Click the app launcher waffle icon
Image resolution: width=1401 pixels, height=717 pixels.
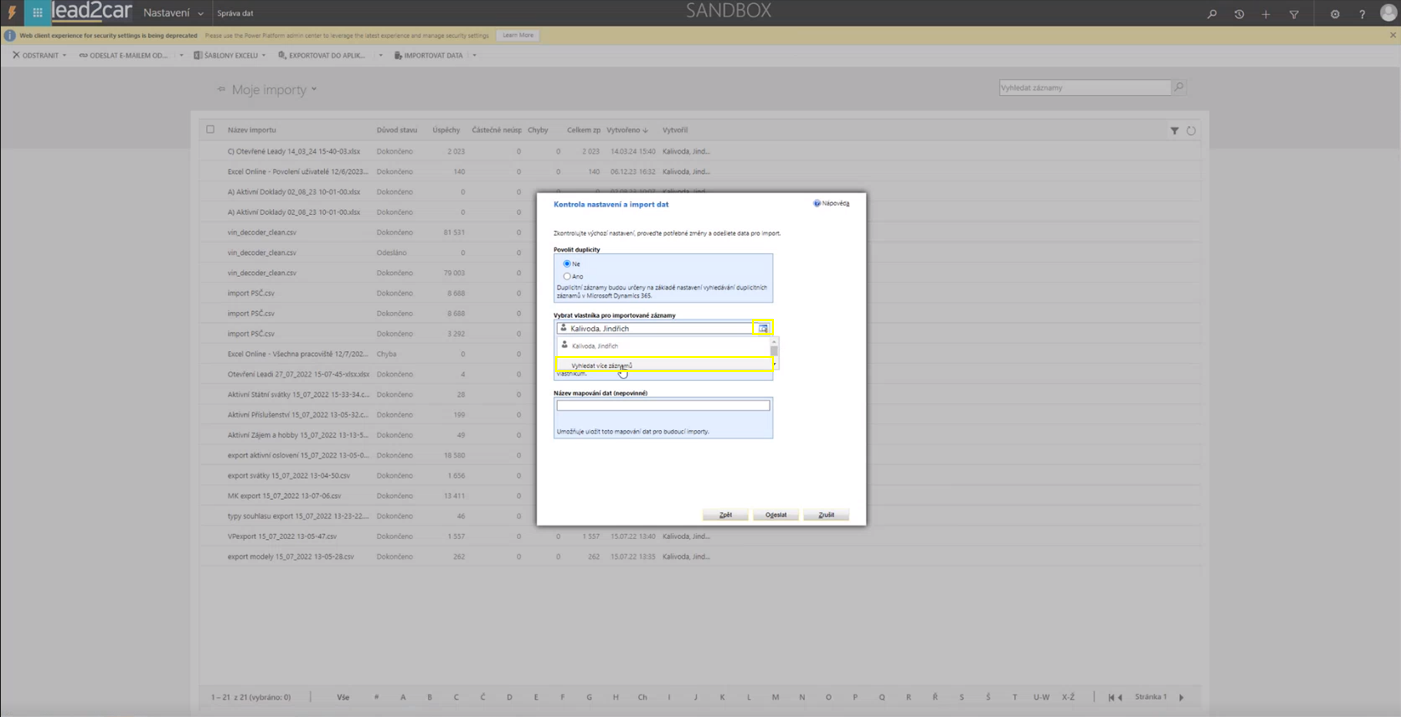click(x=38, y=13)
